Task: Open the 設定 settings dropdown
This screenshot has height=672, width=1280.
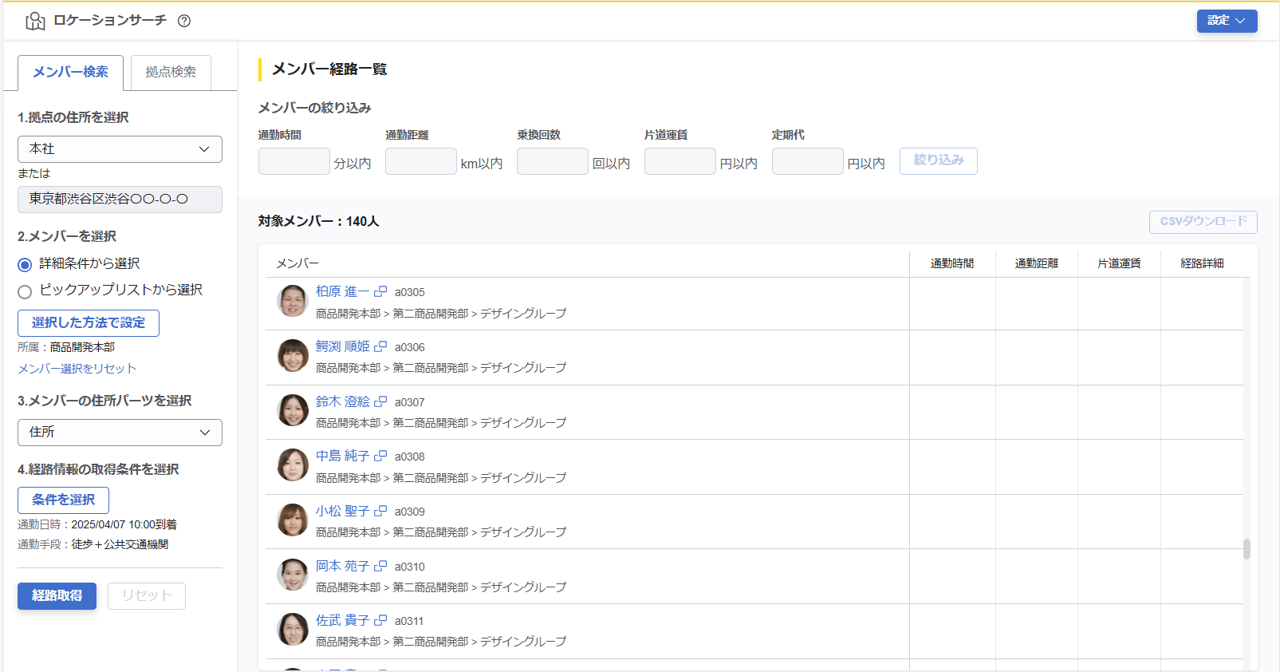Action: 1227,19
